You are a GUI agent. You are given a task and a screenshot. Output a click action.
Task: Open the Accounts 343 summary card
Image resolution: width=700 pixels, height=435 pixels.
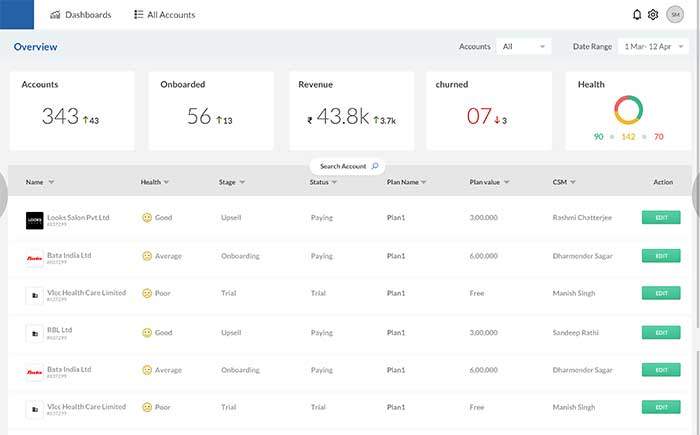[72, 110]
